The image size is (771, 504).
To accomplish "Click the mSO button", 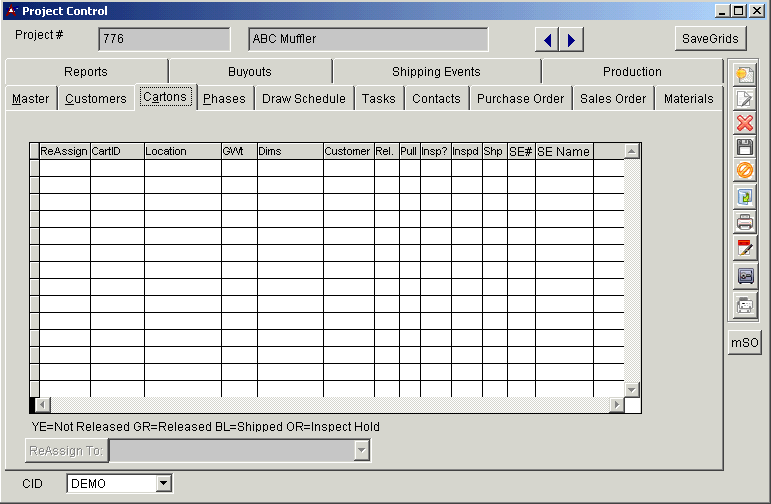I will (744, 343).
